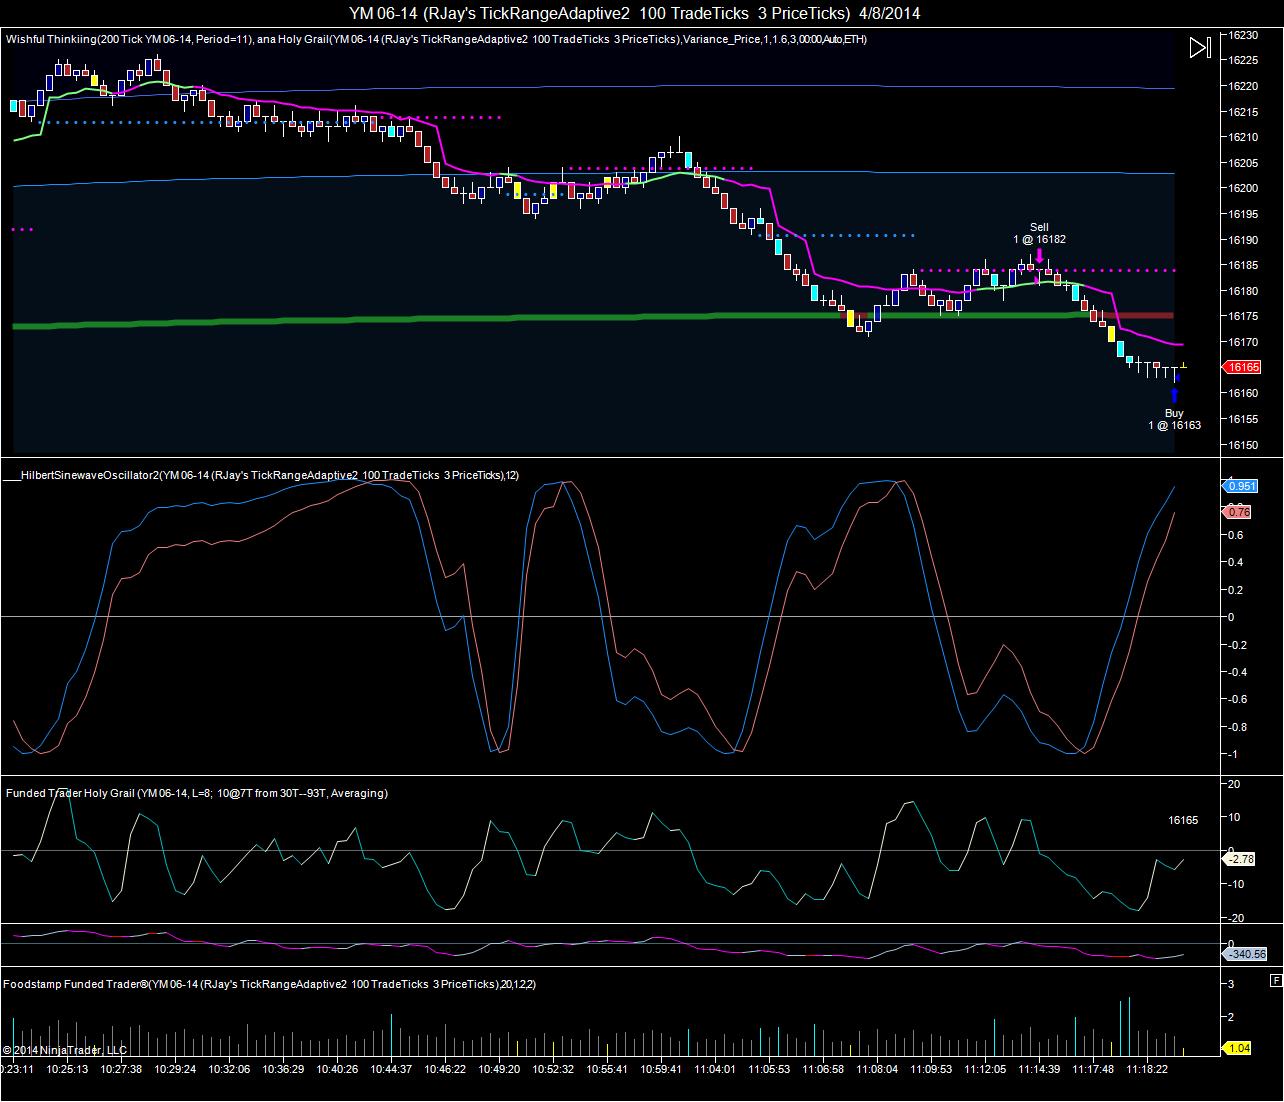The image size is (1284, 1102).
Task: Click the yellow 1.04 volume value tag
Action: [1238, 1047]
